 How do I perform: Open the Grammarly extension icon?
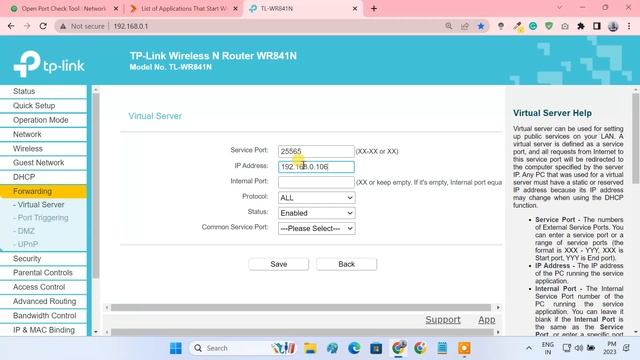pos(533,26)
